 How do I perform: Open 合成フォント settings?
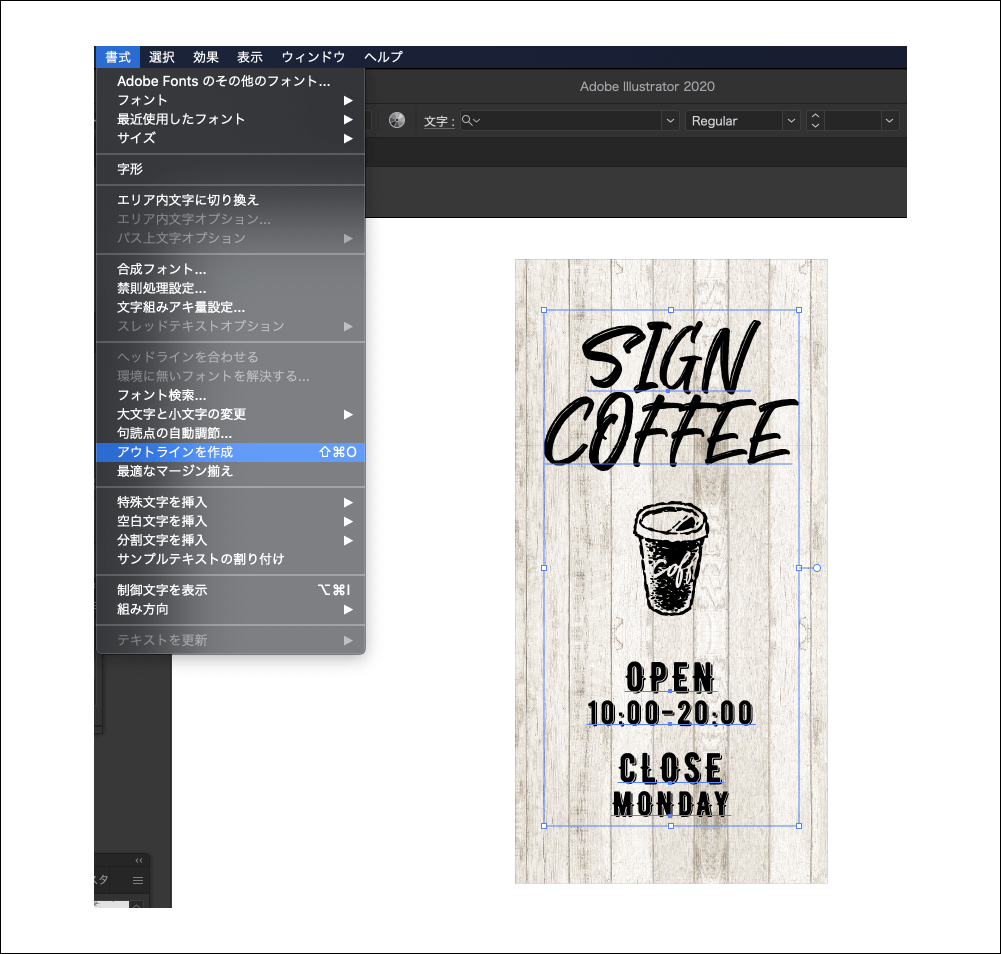pyautogui.click(x=230, y=269)
